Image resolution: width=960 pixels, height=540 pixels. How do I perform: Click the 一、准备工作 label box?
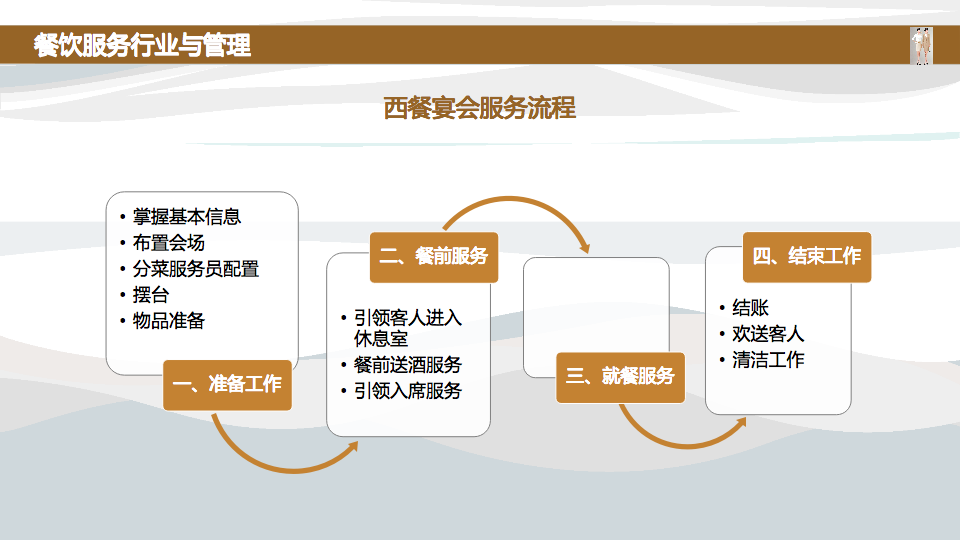(227, 385)
